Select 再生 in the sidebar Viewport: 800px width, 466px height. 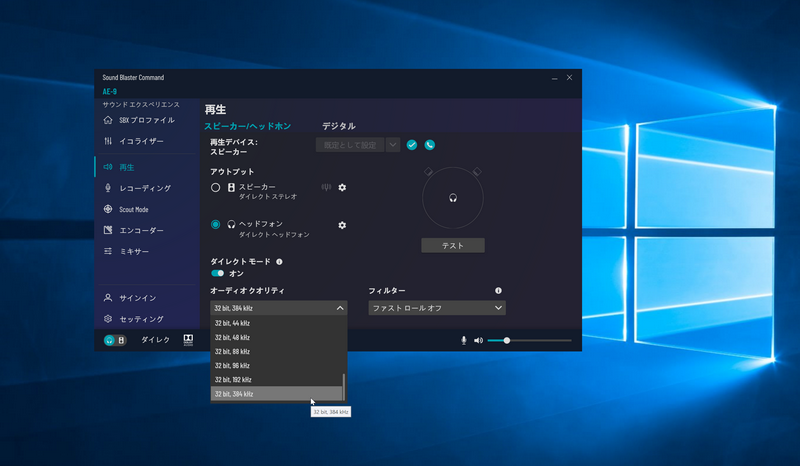click(x=119, y=167)
